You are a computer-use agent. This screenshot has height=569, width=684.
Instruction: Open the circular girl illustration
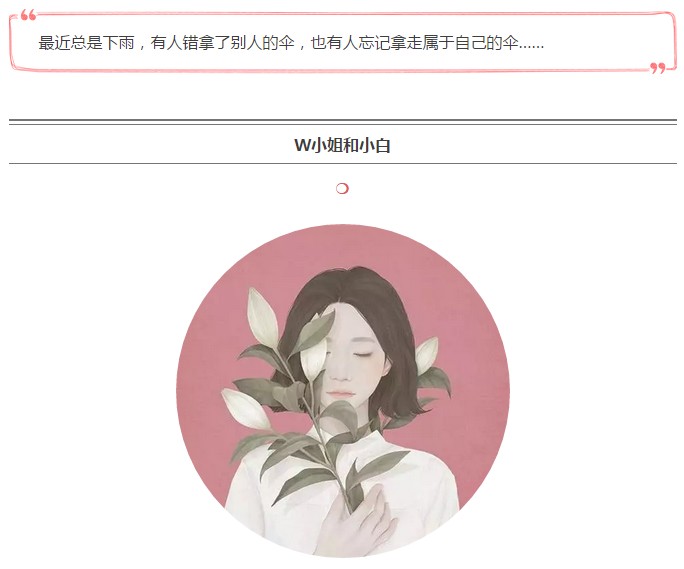[343, 391]
